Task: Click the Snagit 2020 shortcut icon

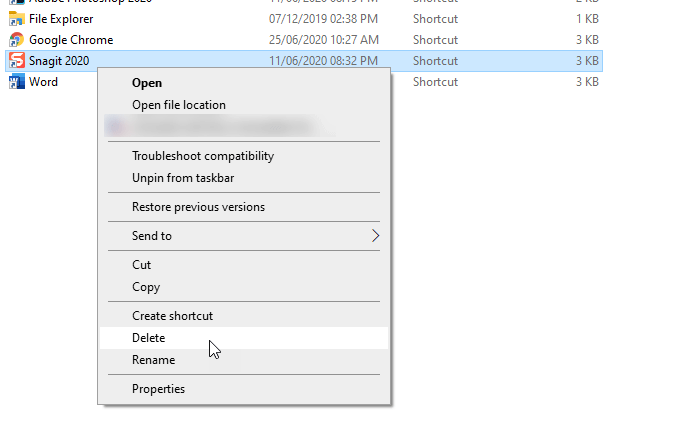Action: (x=16, y=61)
